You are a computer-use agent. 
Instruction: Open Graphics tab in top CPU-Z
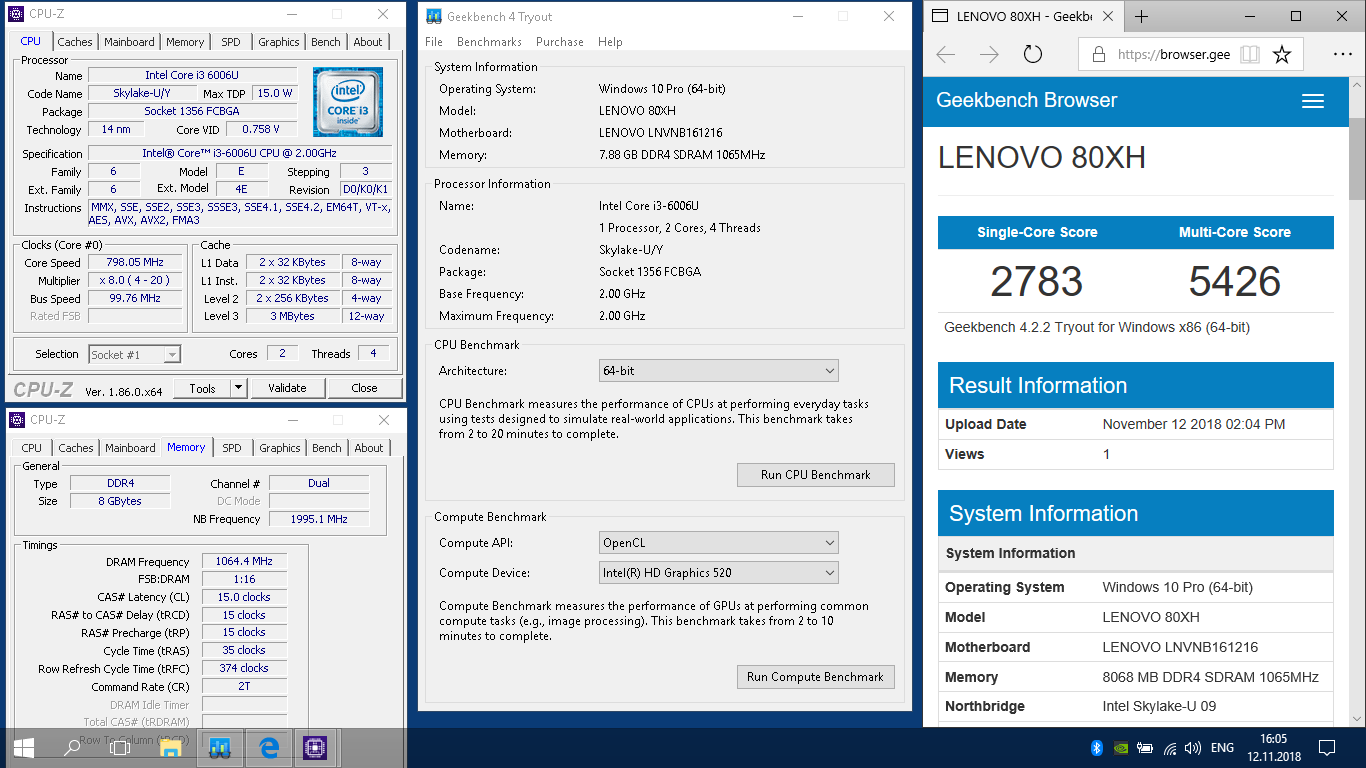tap(279, 42)
